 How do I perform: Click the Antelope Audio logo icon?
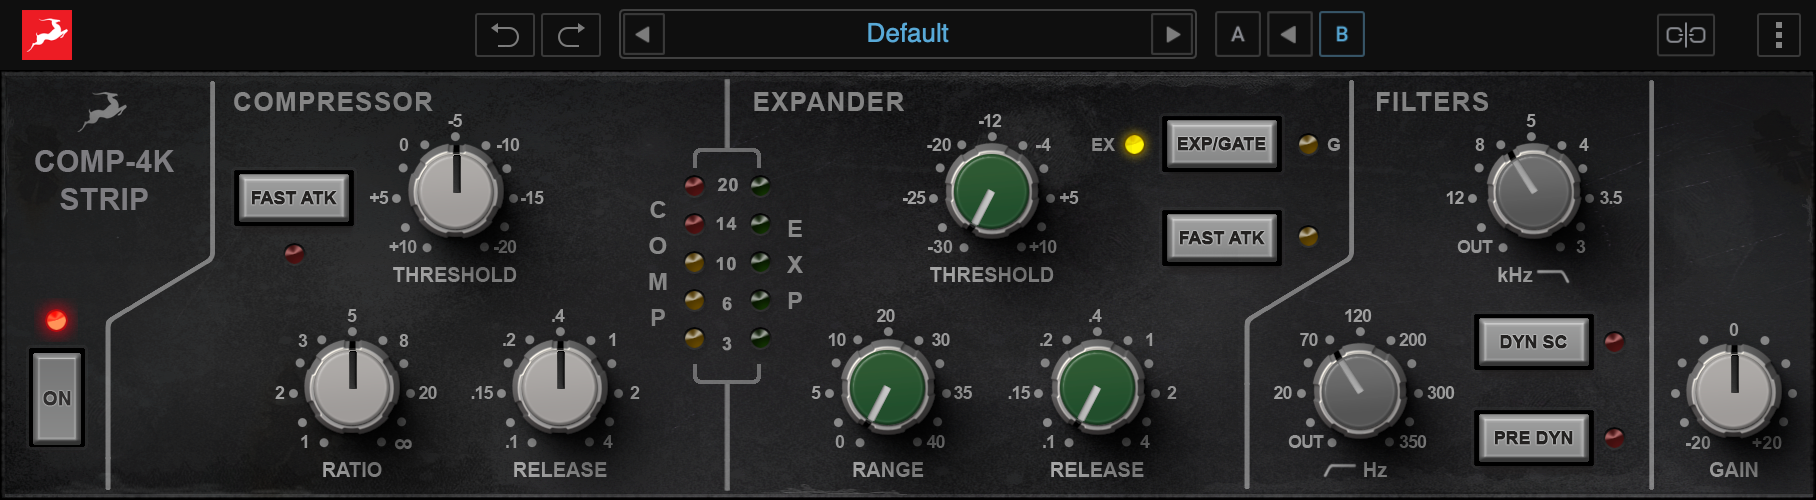pyautogui.click(x=47, y=35)
